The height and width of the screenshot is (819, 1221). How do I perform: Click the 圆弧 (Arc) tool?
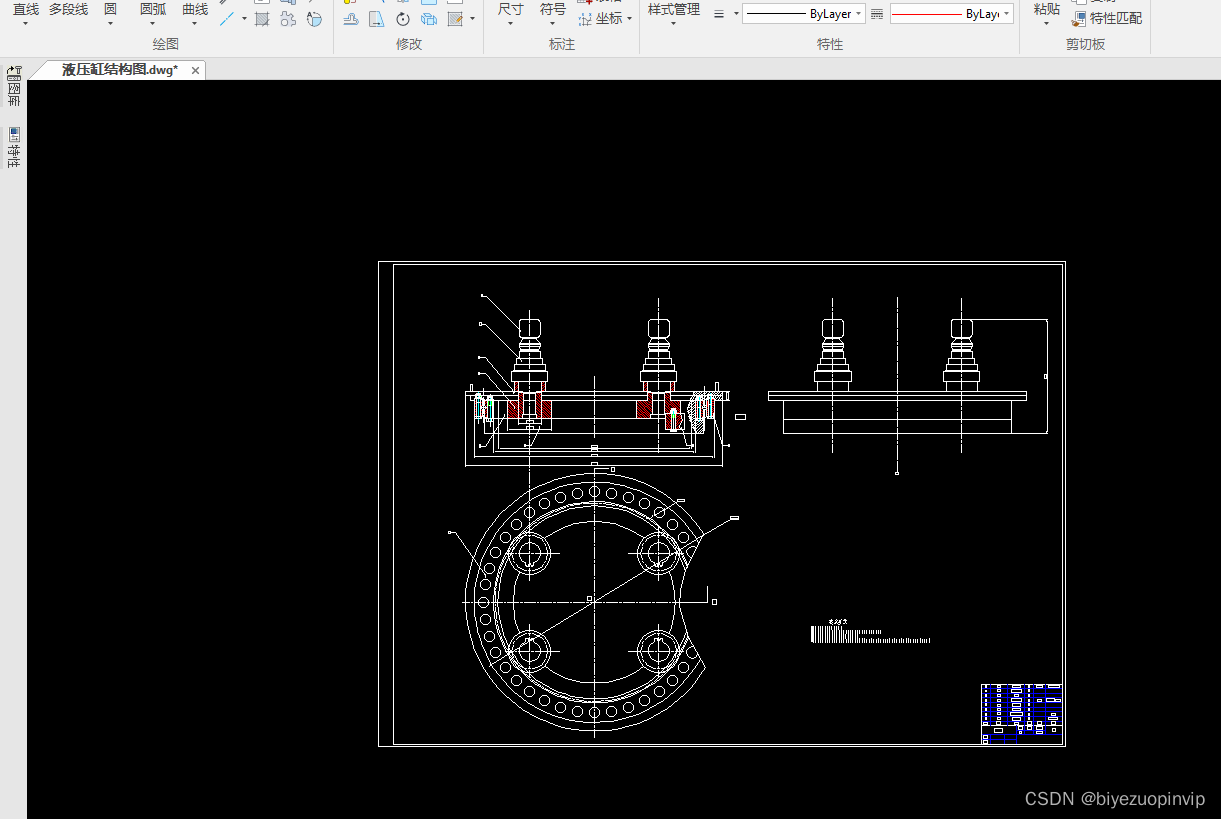[153, 9]
